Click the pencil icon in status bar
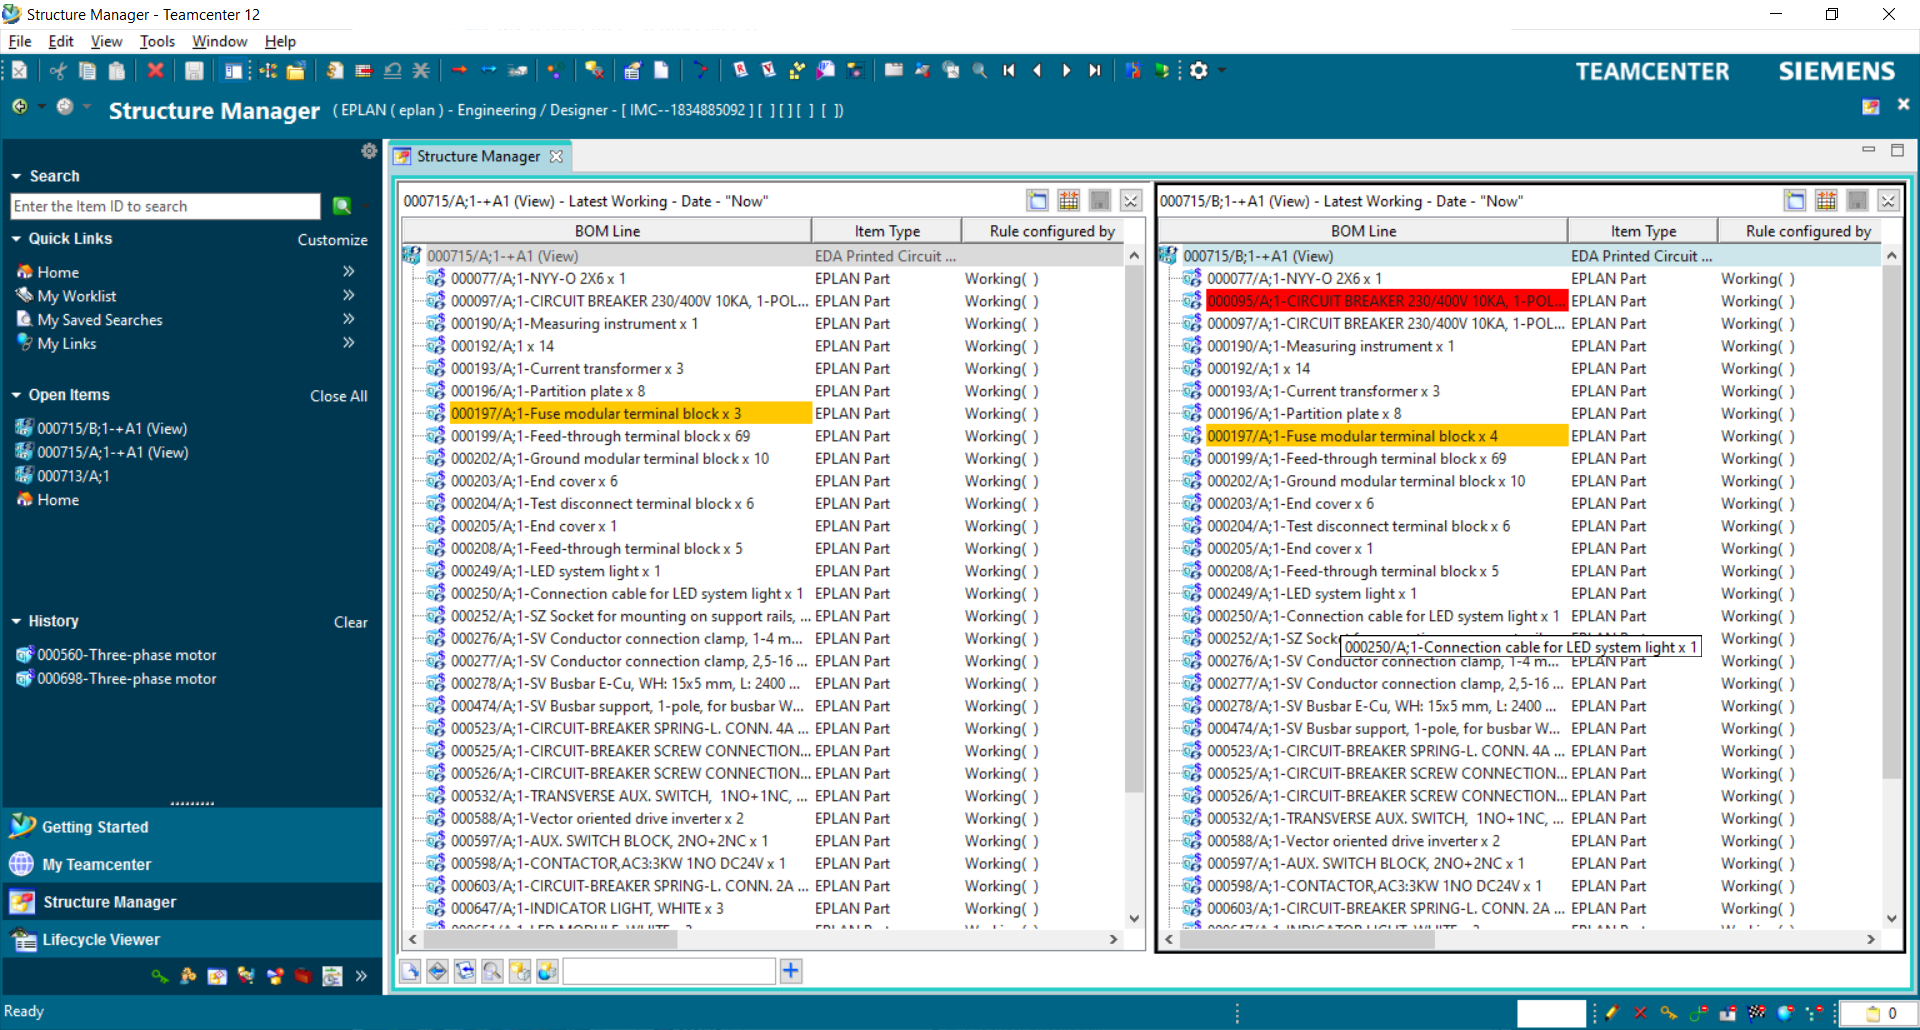1920x1030 pixels. click(1611, 1013)
